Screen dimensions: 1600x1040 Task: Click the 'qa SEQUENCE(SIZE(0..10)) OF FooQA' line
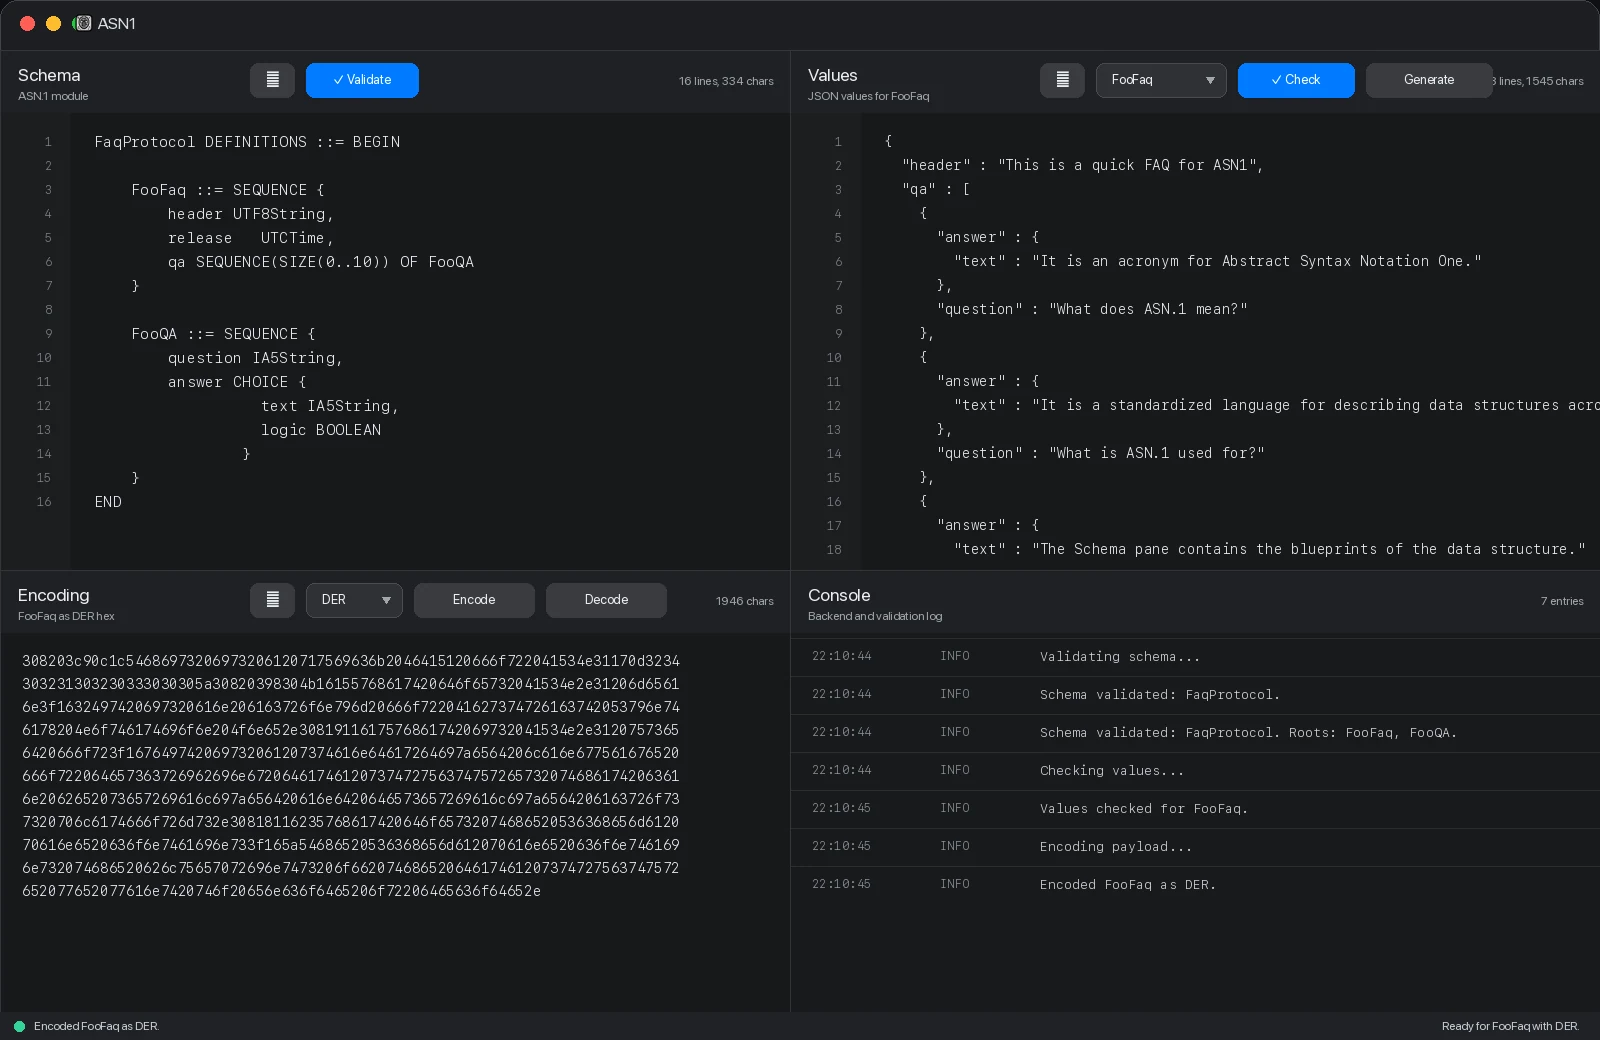coord(320,262)
